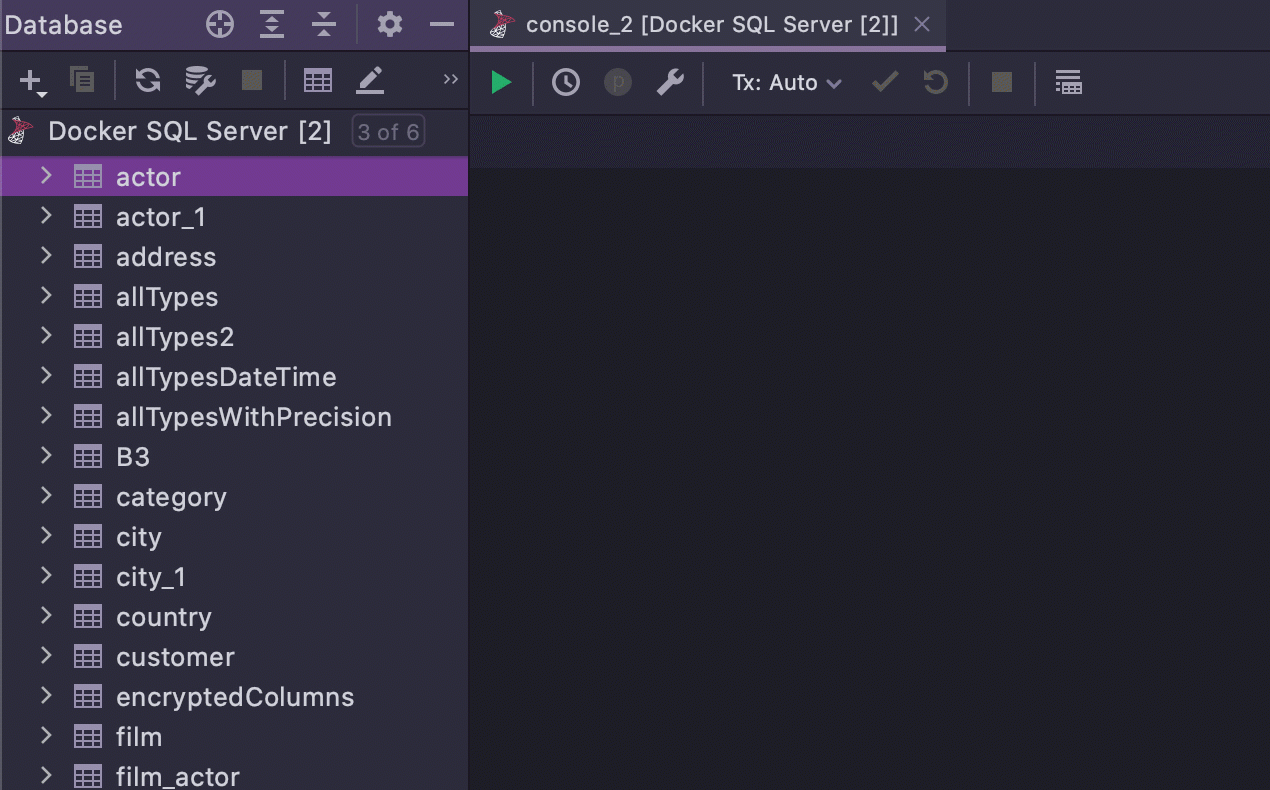Click the New plus button in Database toolbar
1270x790 pixels.
[x=33, y=82]
